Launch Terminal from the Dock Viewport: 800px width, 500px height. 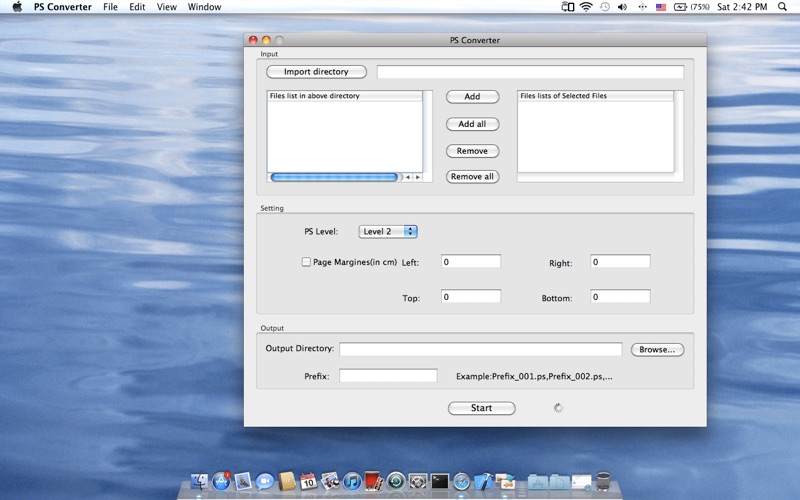click(440, 481)
